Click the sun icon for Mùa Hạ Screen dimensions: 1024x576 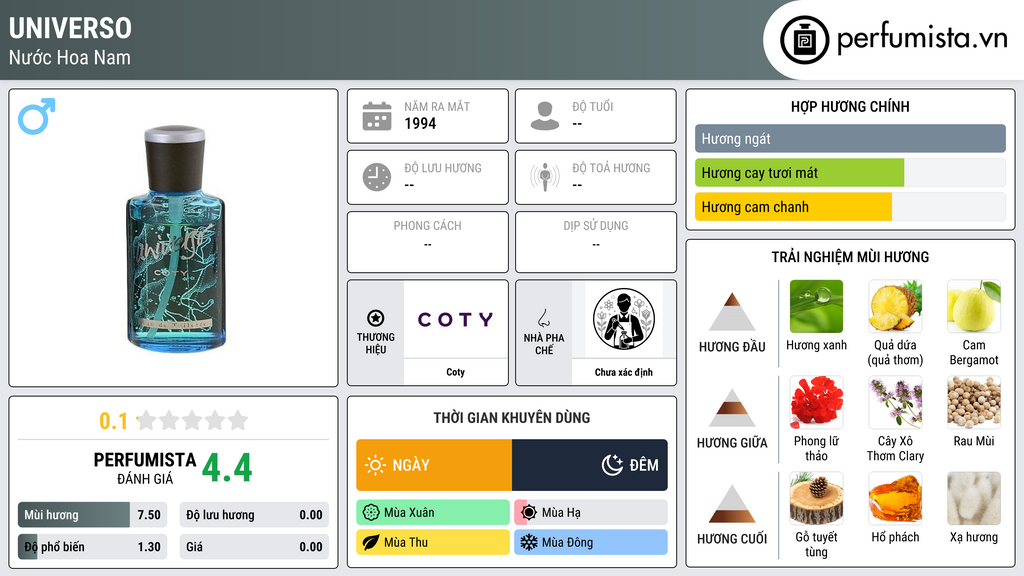click(x=529, y=513)
